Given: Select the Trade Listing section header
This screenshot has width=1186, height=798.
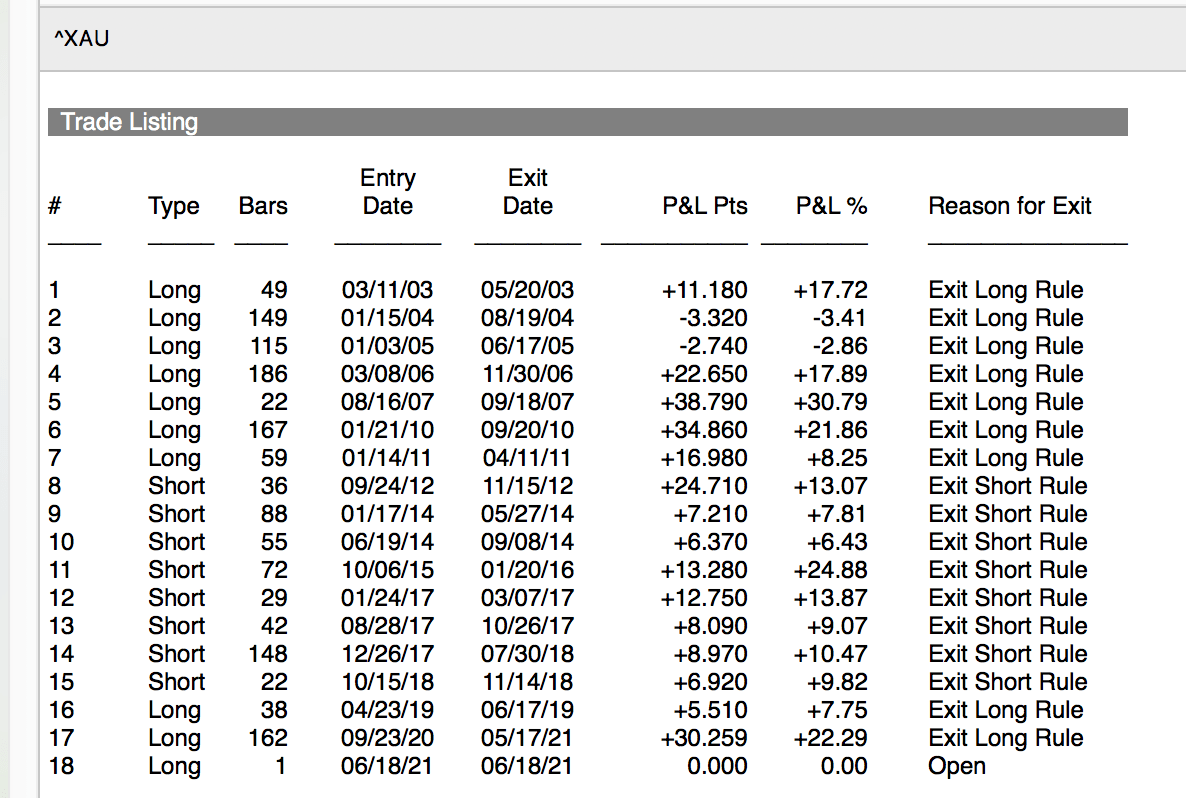Looking at the screenshot, I should [x=129, y=122].
